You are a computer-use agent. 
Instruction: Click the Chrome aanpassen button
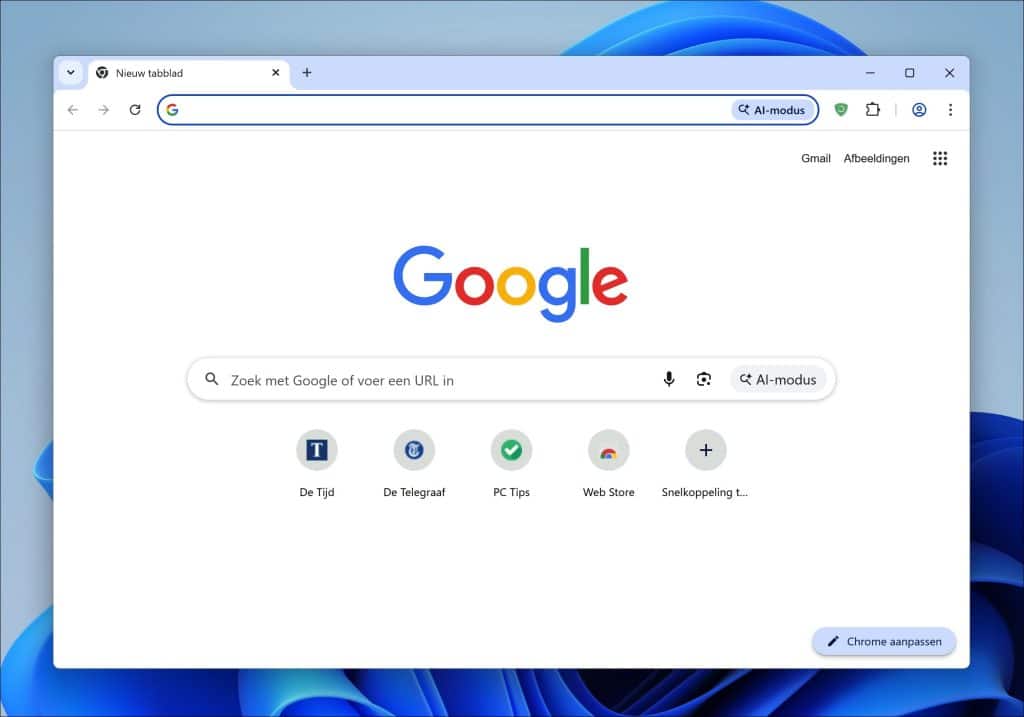(x=884, y=641)
